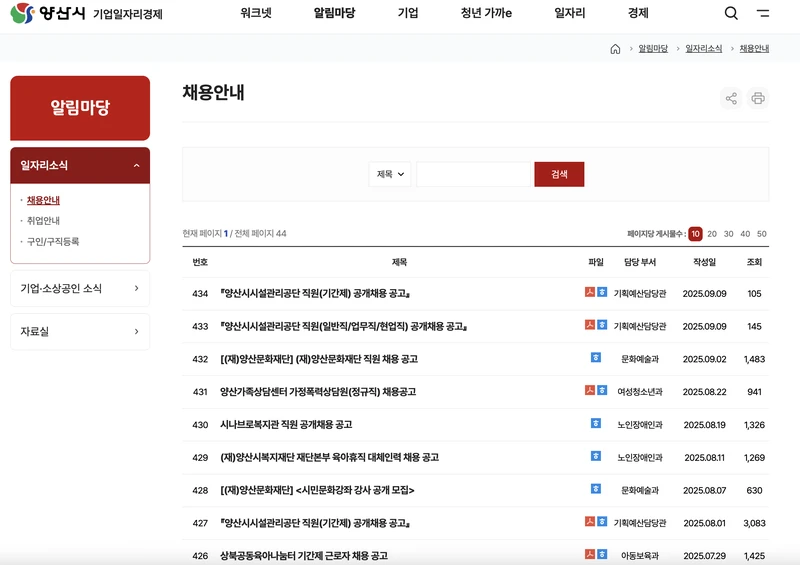This screenshot has width=800, height=565.
Task: Download HWP attachment for post 427
Action: (x=602, y=521)
